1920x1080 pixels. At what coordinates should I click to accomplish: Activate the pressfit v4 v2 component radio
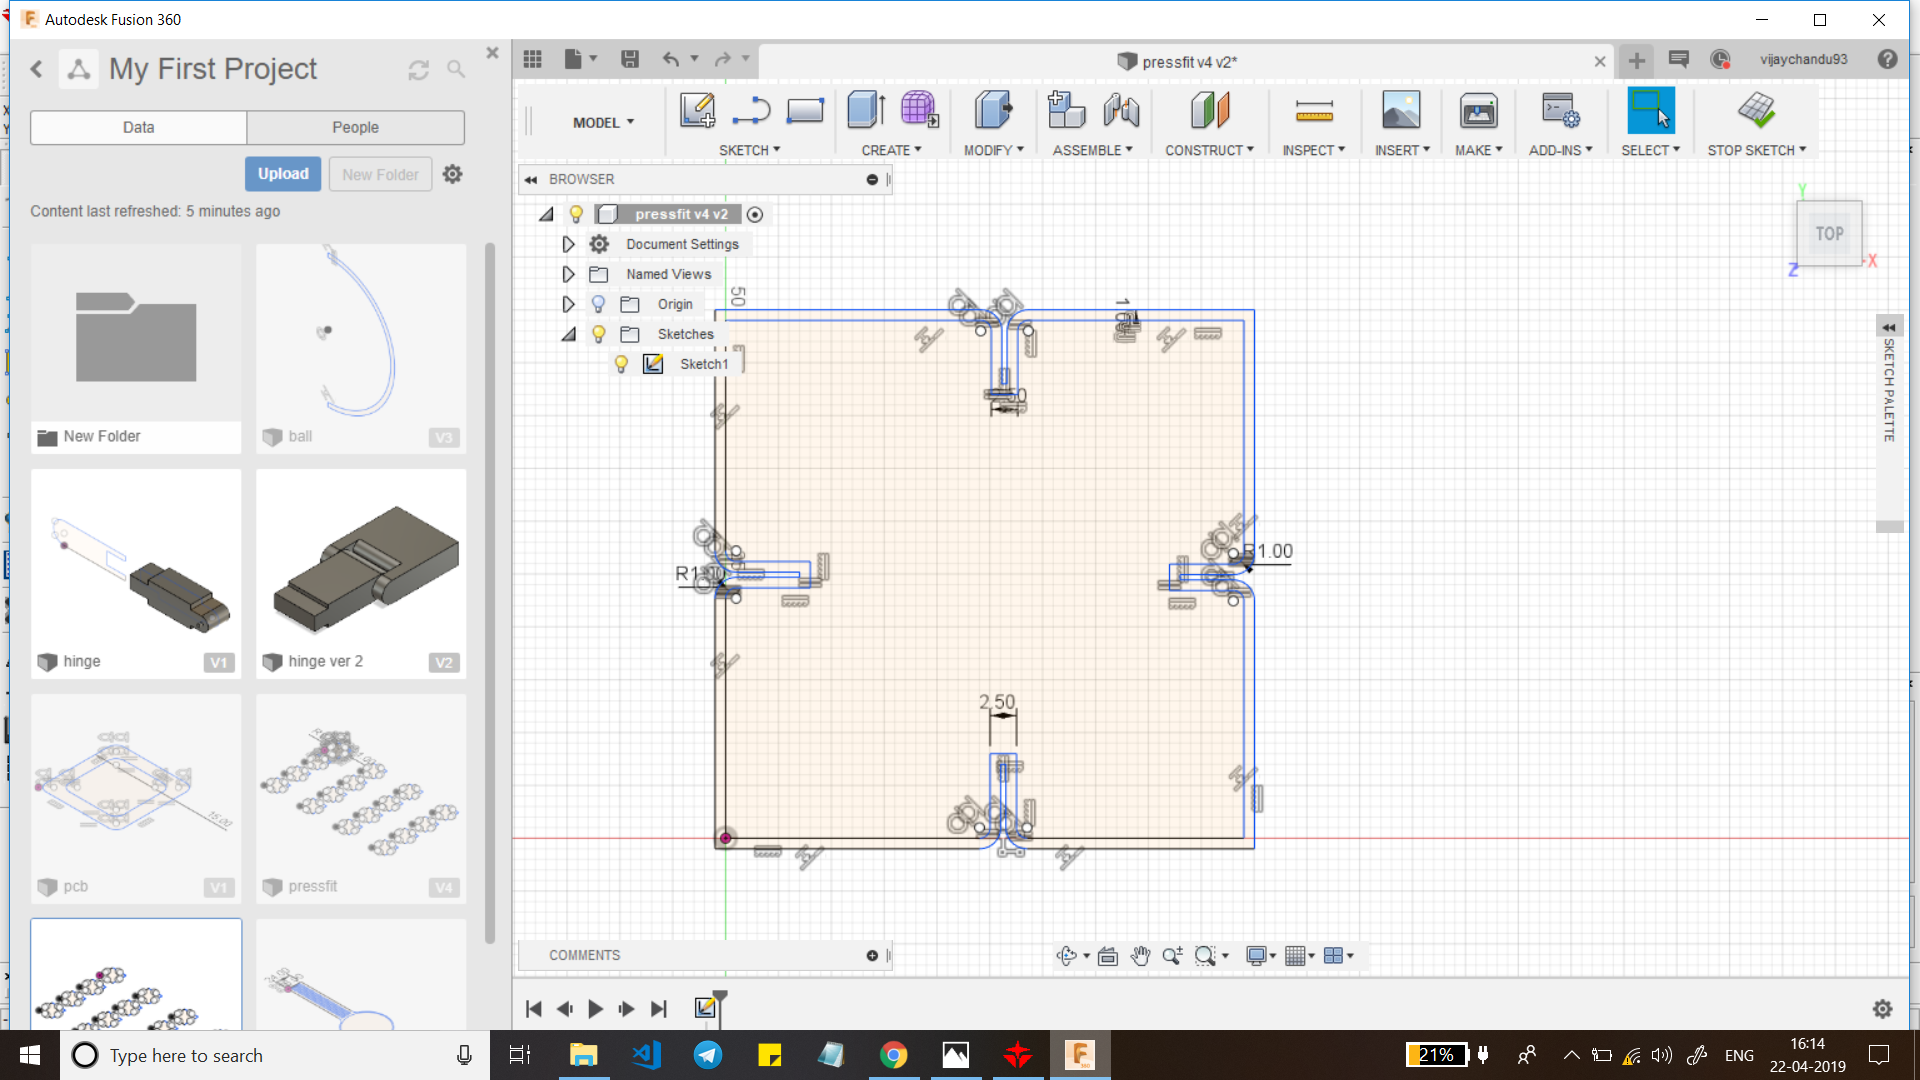point(755,214)
